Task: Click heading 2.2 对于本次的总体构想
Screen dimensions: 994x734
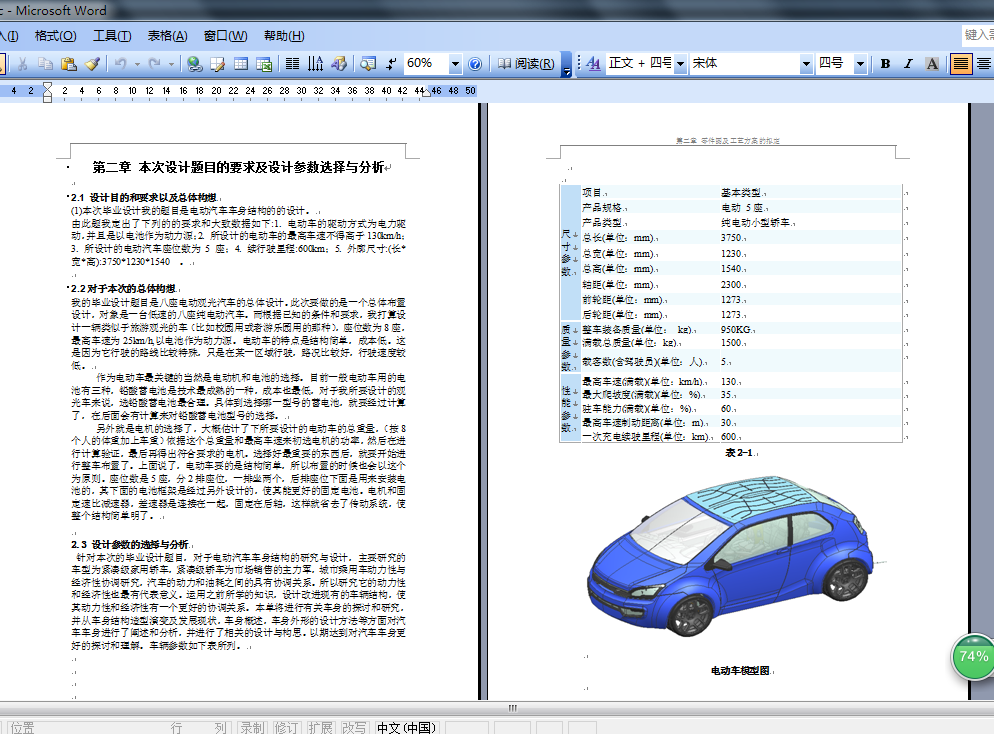Action: click(123, 288)
